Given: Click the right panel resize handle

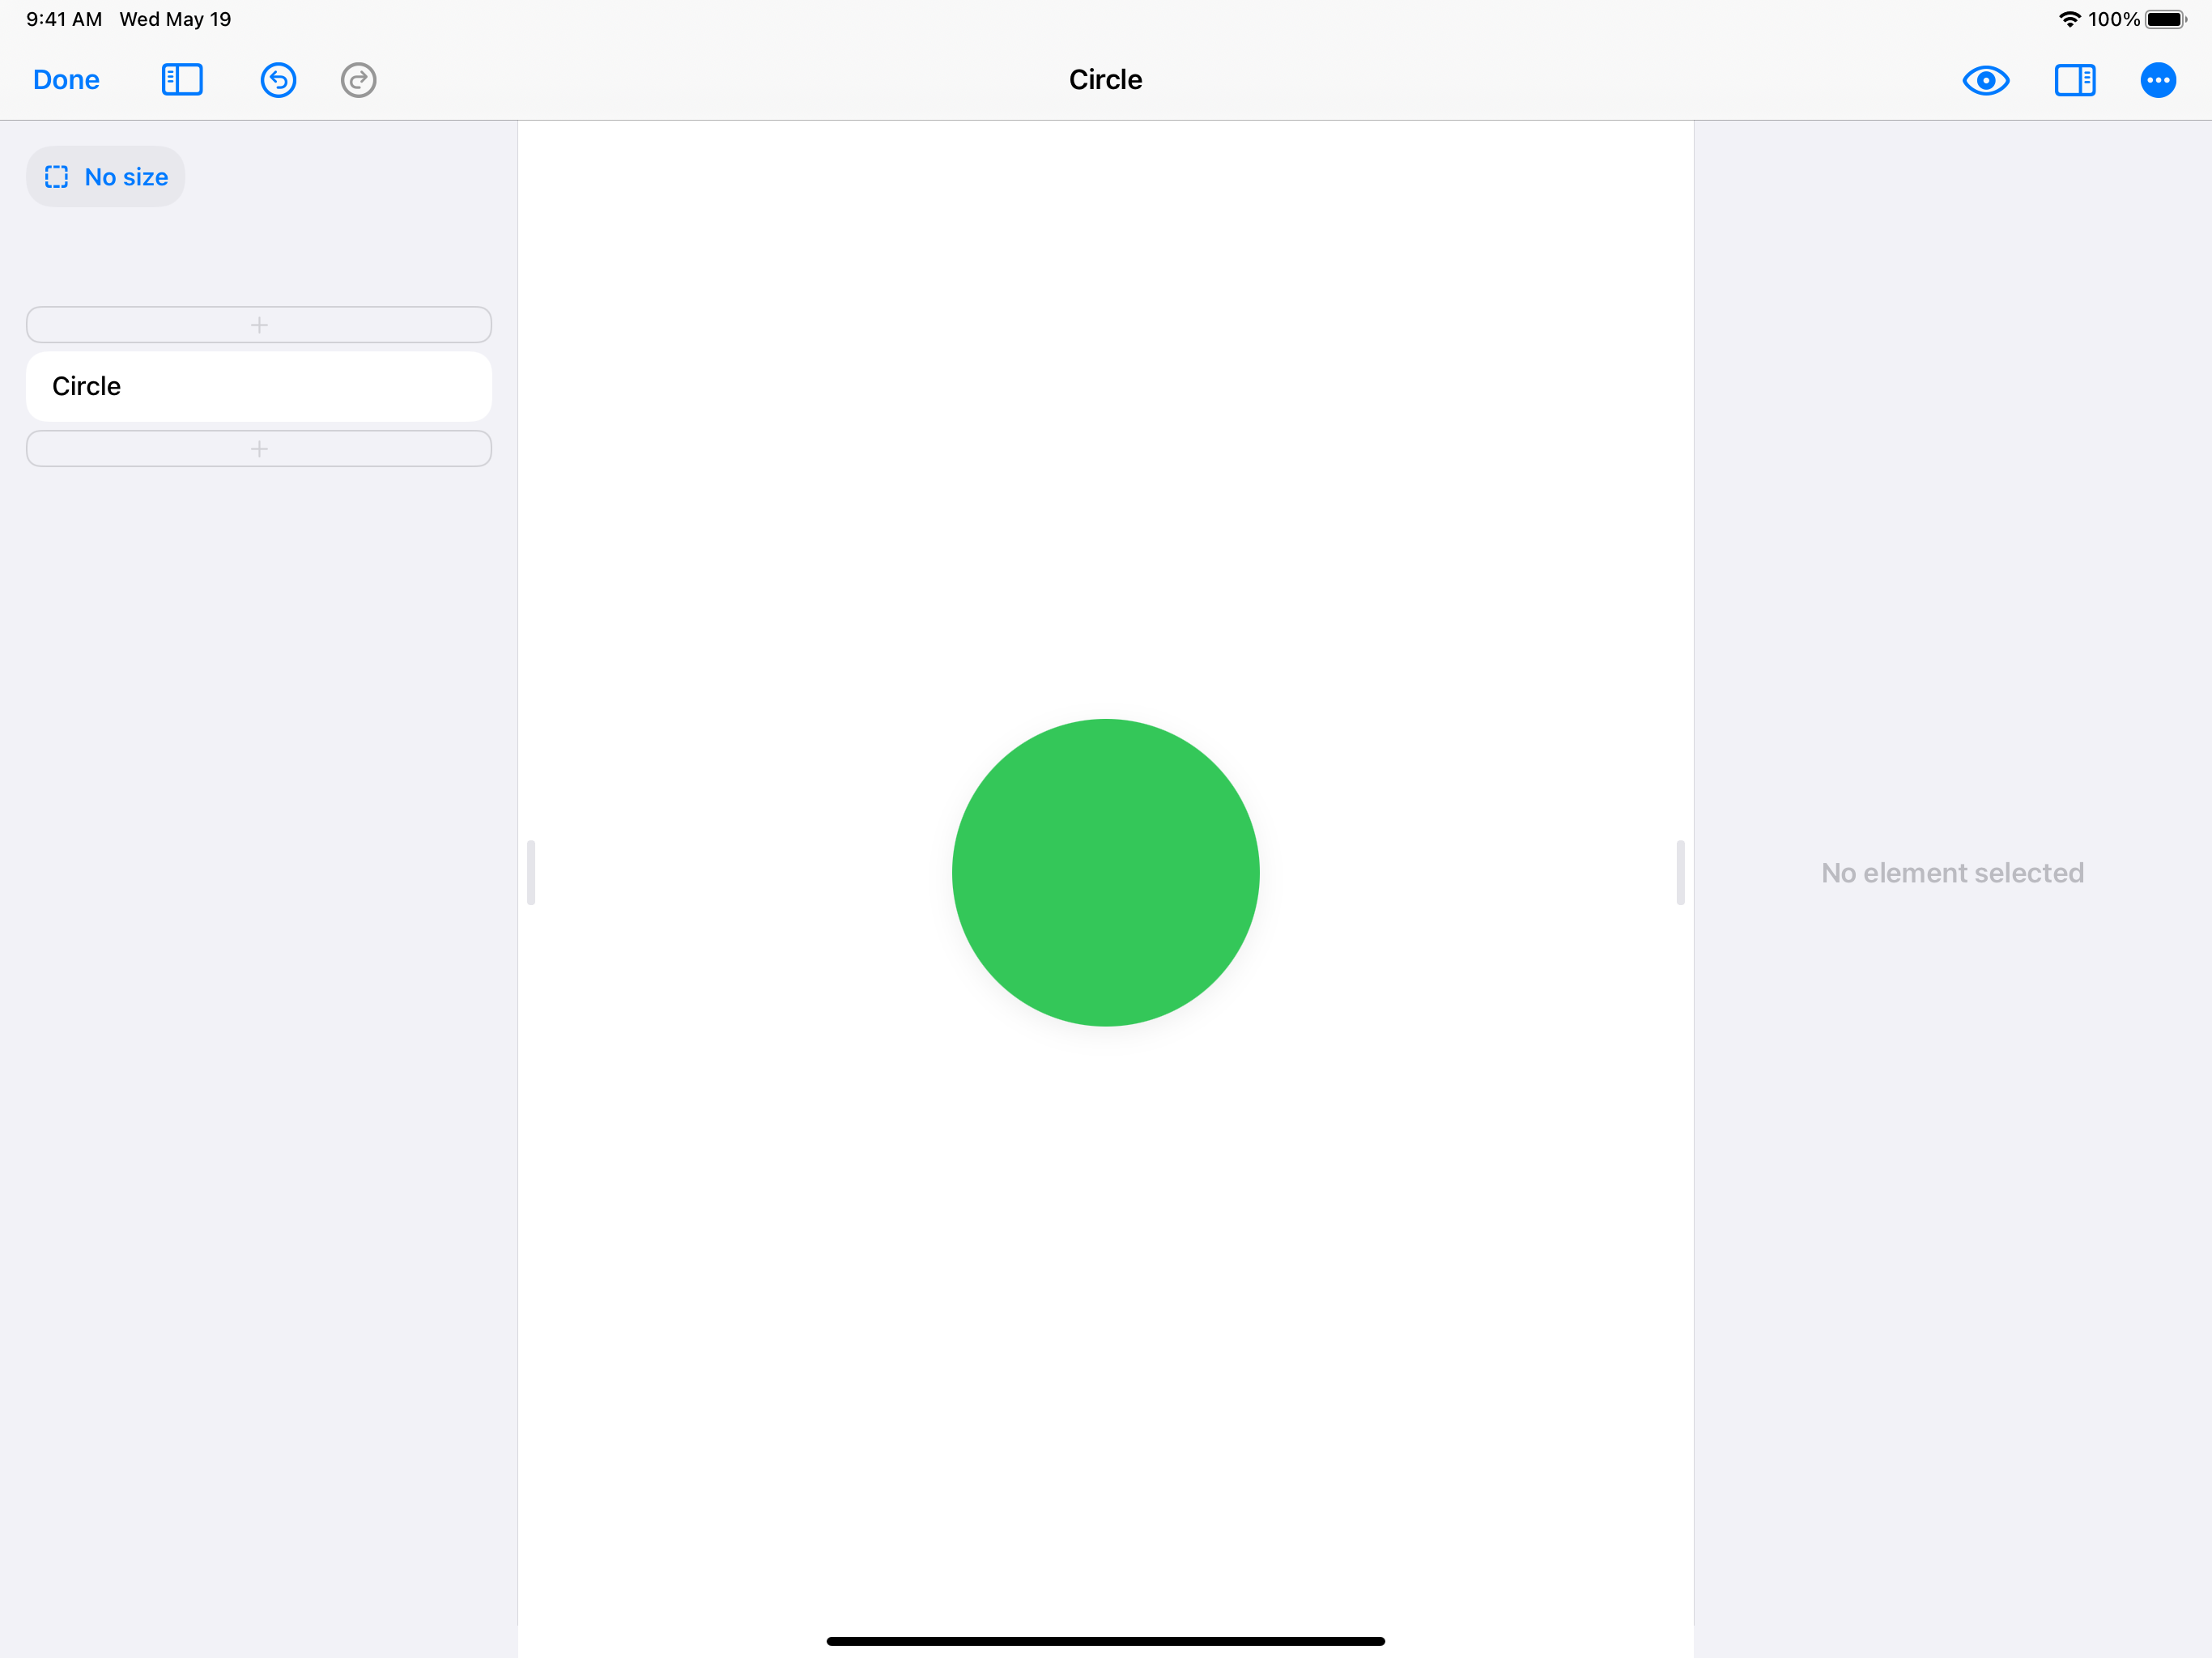Looking at the screenshot, I should pyautogui.click(x=1680, y=872).
